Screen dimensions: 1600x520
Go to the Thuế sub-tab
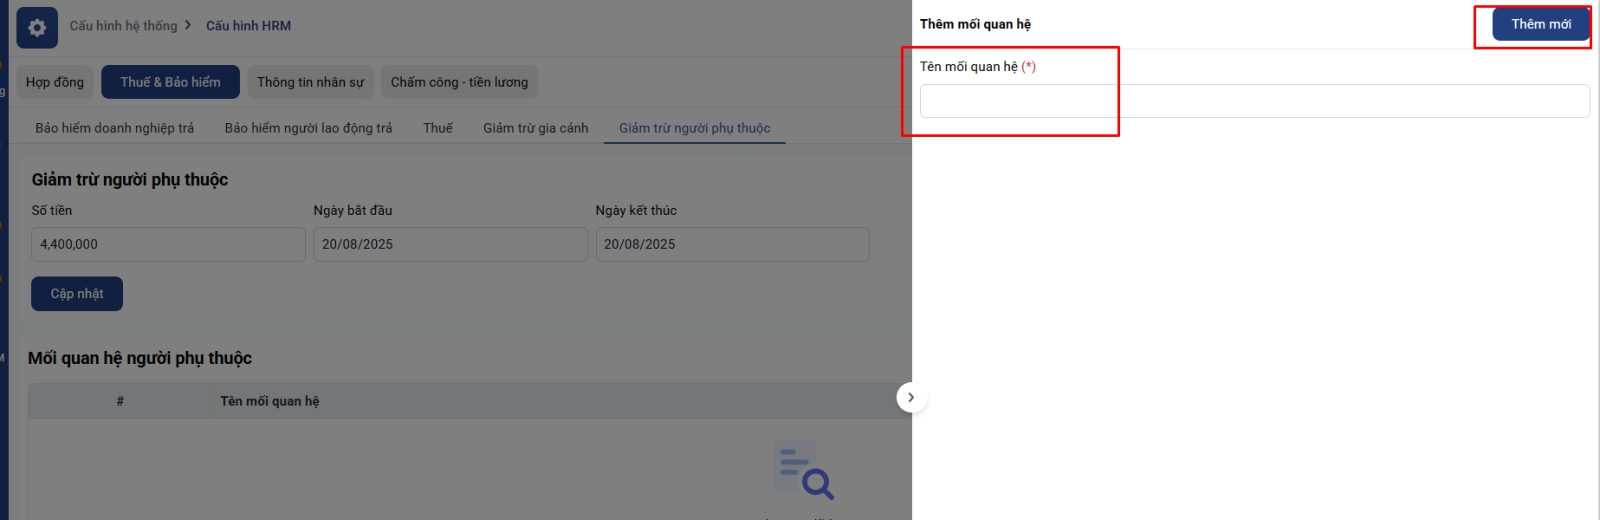point(437,128)
